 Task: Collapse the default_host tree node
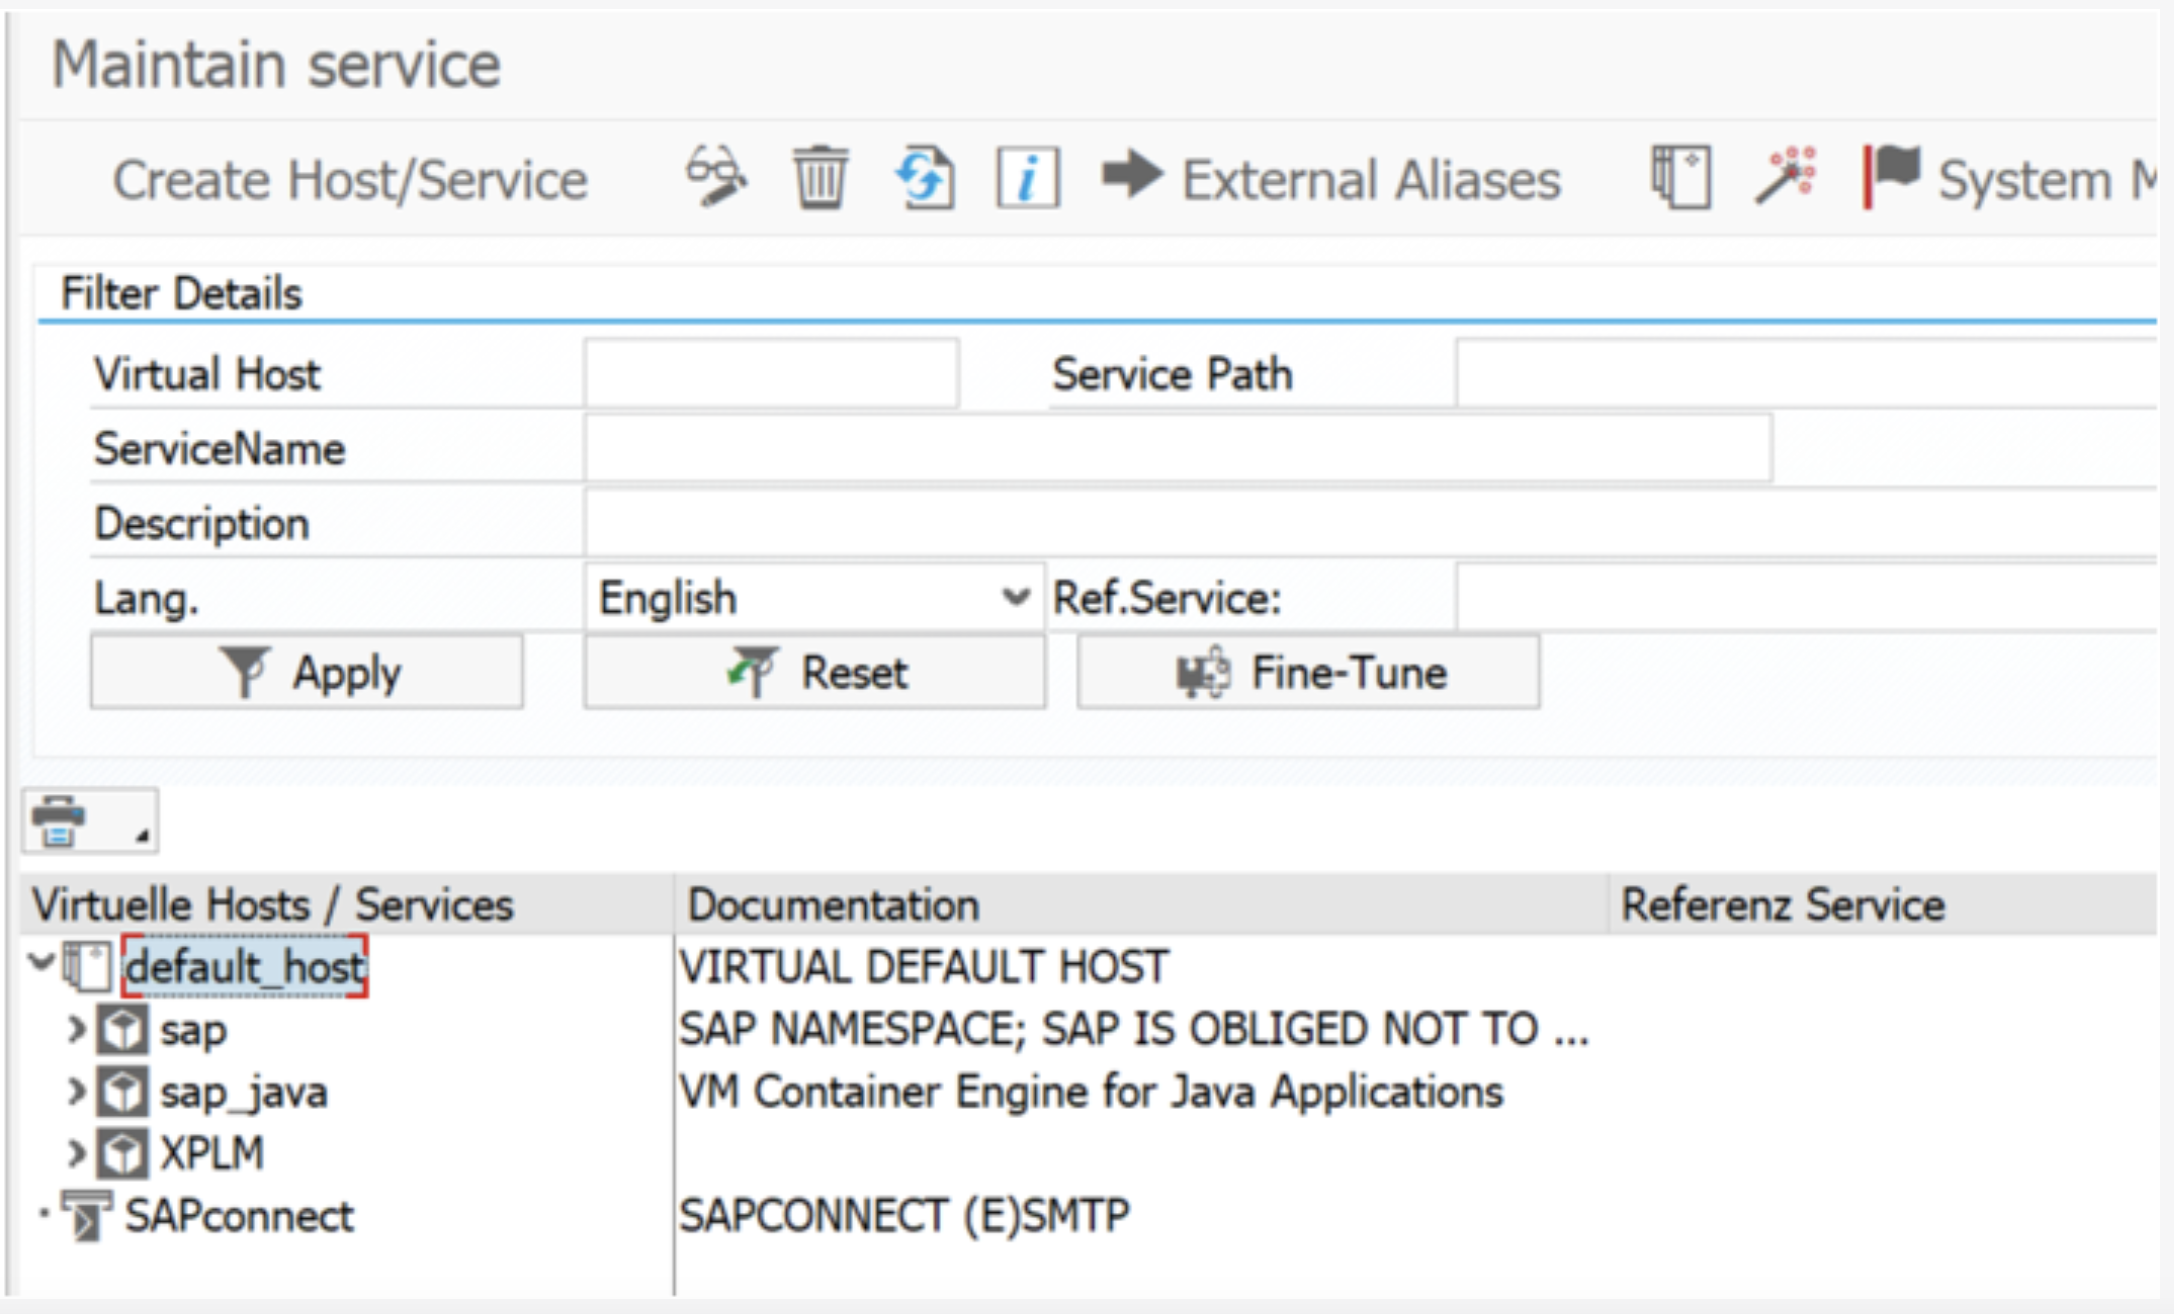coord(42,963)
